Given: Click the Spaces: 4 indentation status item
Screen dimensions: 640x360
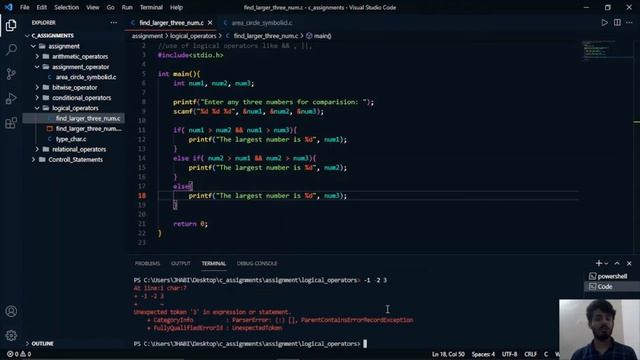Looking at the screenshot, I should point(483,354).
